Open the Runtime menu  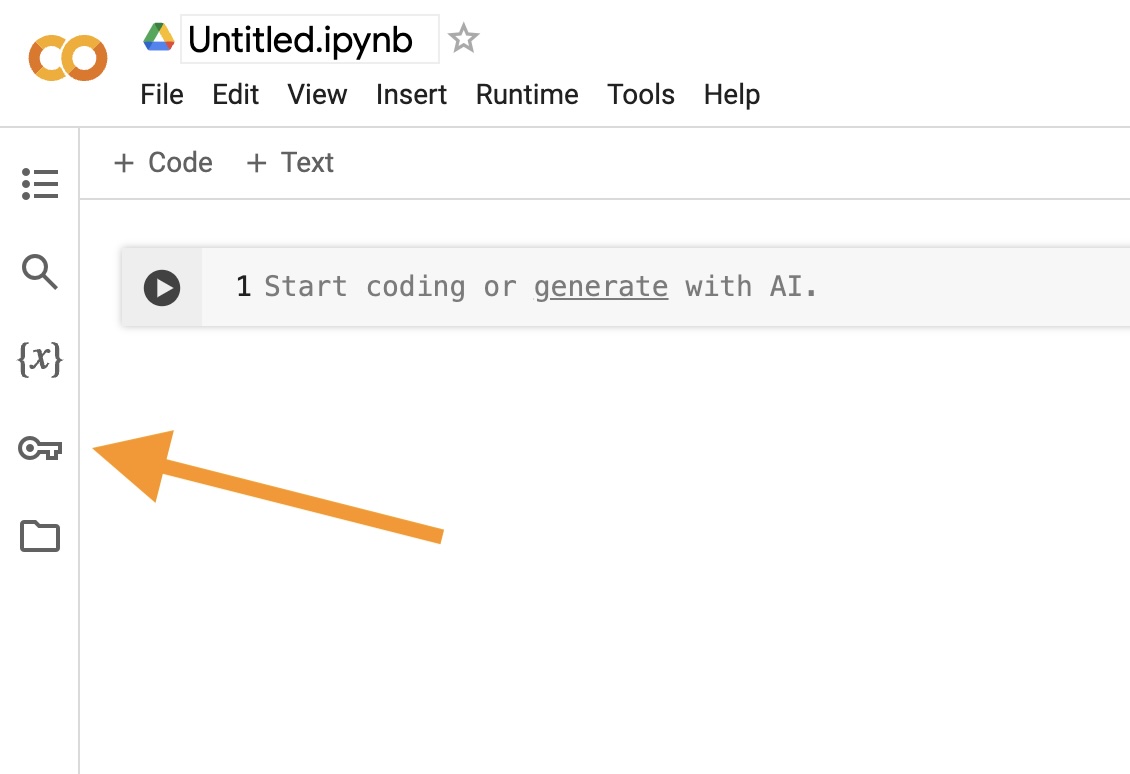tap(527, 94)
